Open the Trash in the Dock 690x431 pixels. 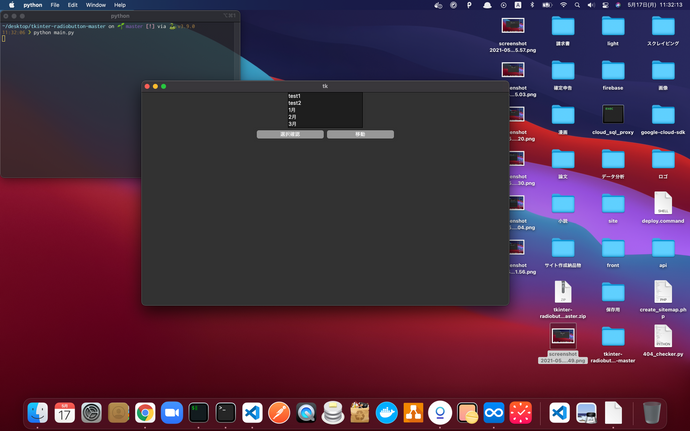pyautogui.click(x=652, y=413)
